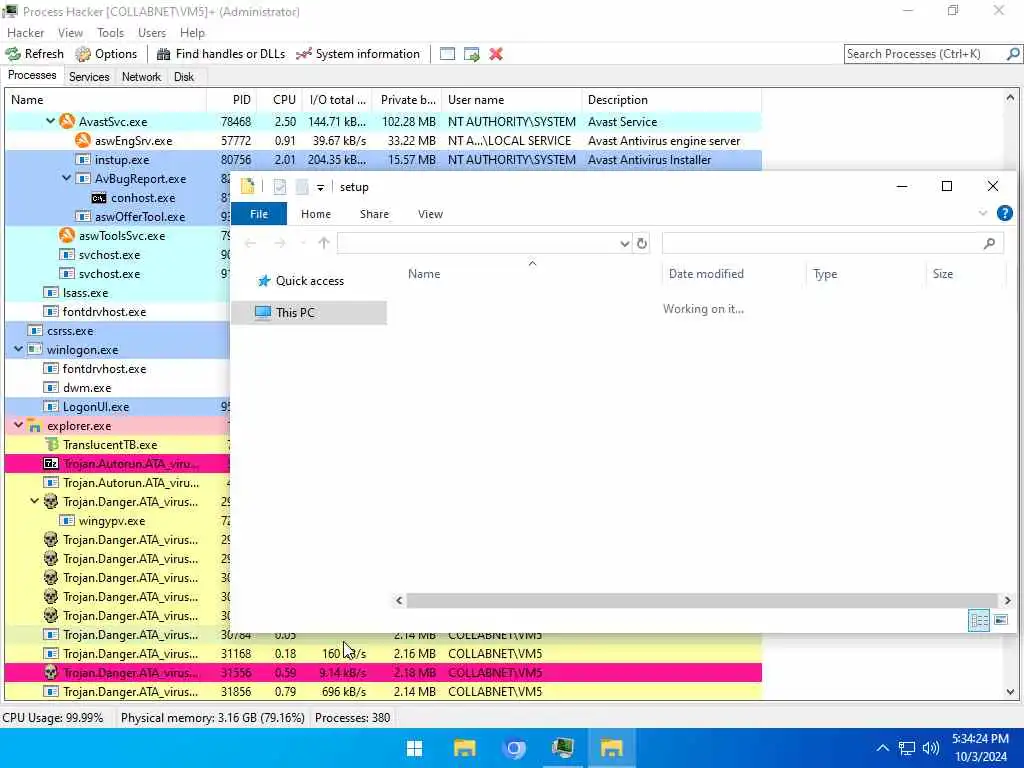Click the find window toolbar icon

click(447, 54)
